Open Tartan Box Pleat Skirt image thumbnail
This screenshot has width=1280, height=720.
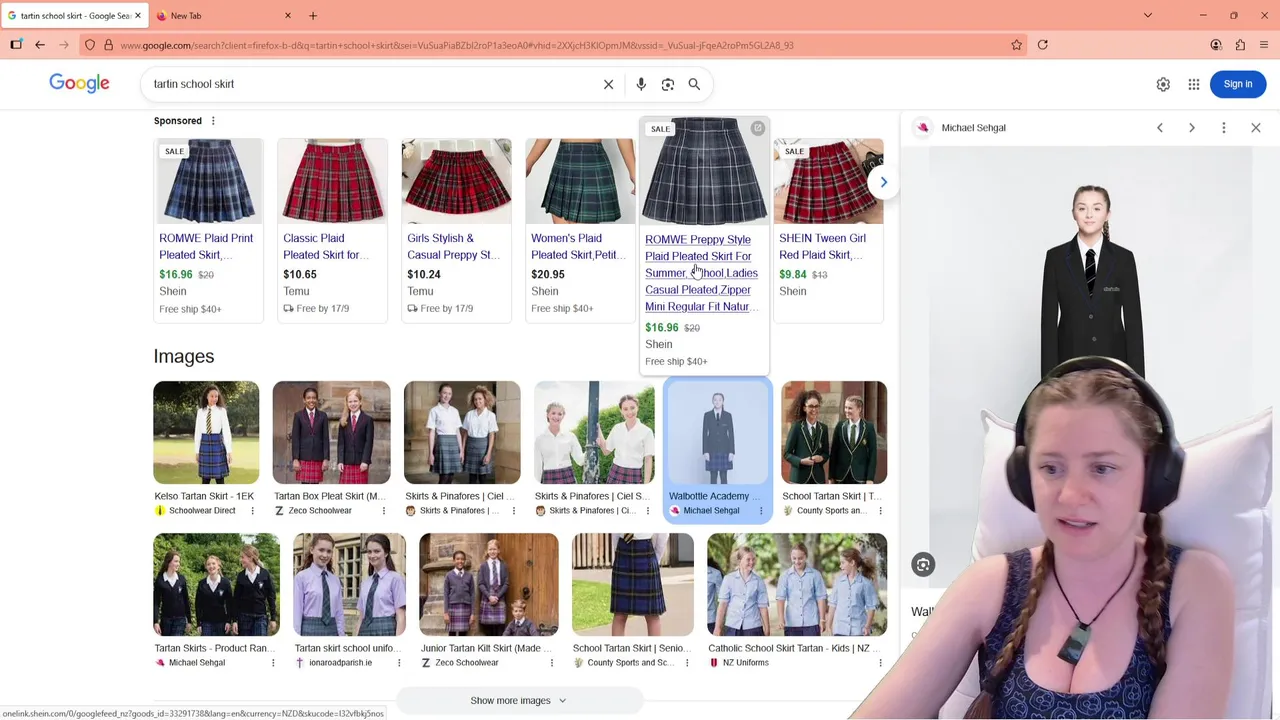[331, 432]
